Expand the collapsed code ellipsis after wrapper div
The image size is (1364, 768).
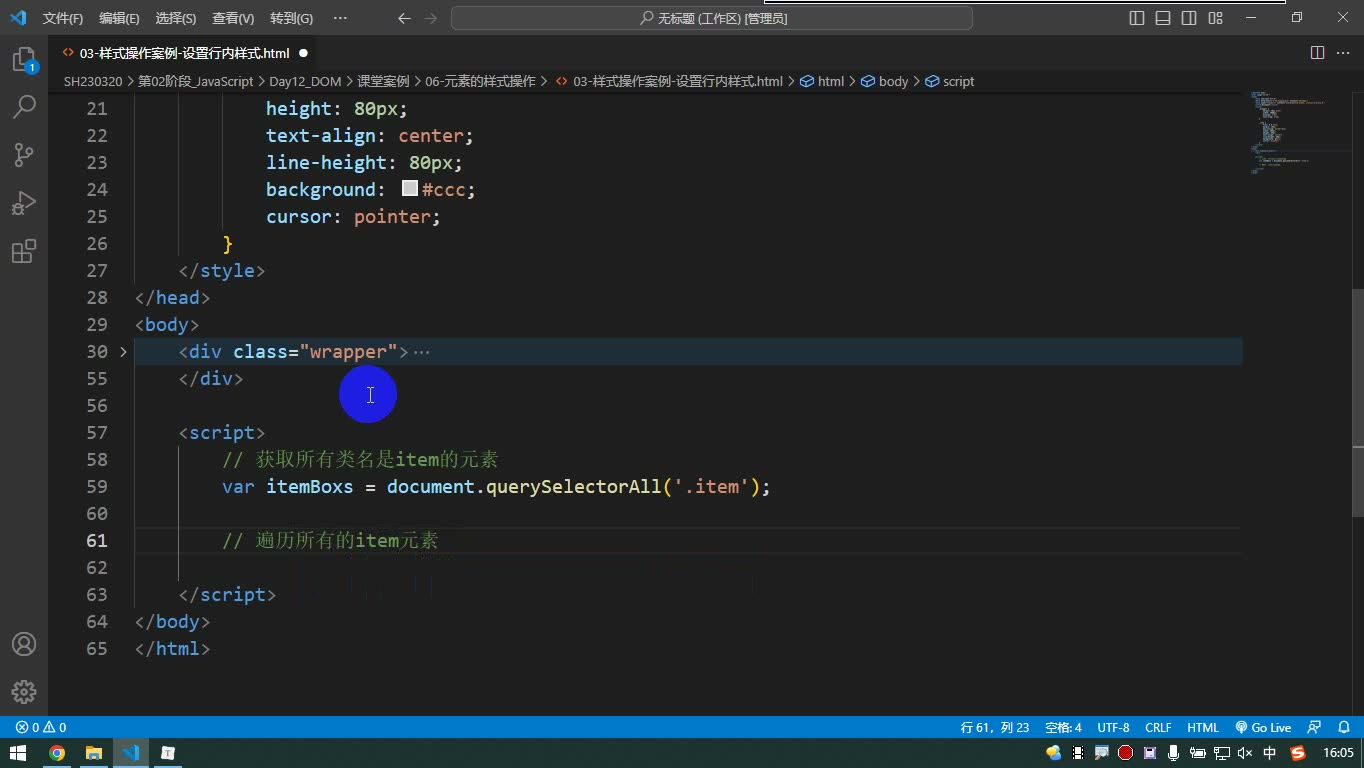click(x=422, y=352)
